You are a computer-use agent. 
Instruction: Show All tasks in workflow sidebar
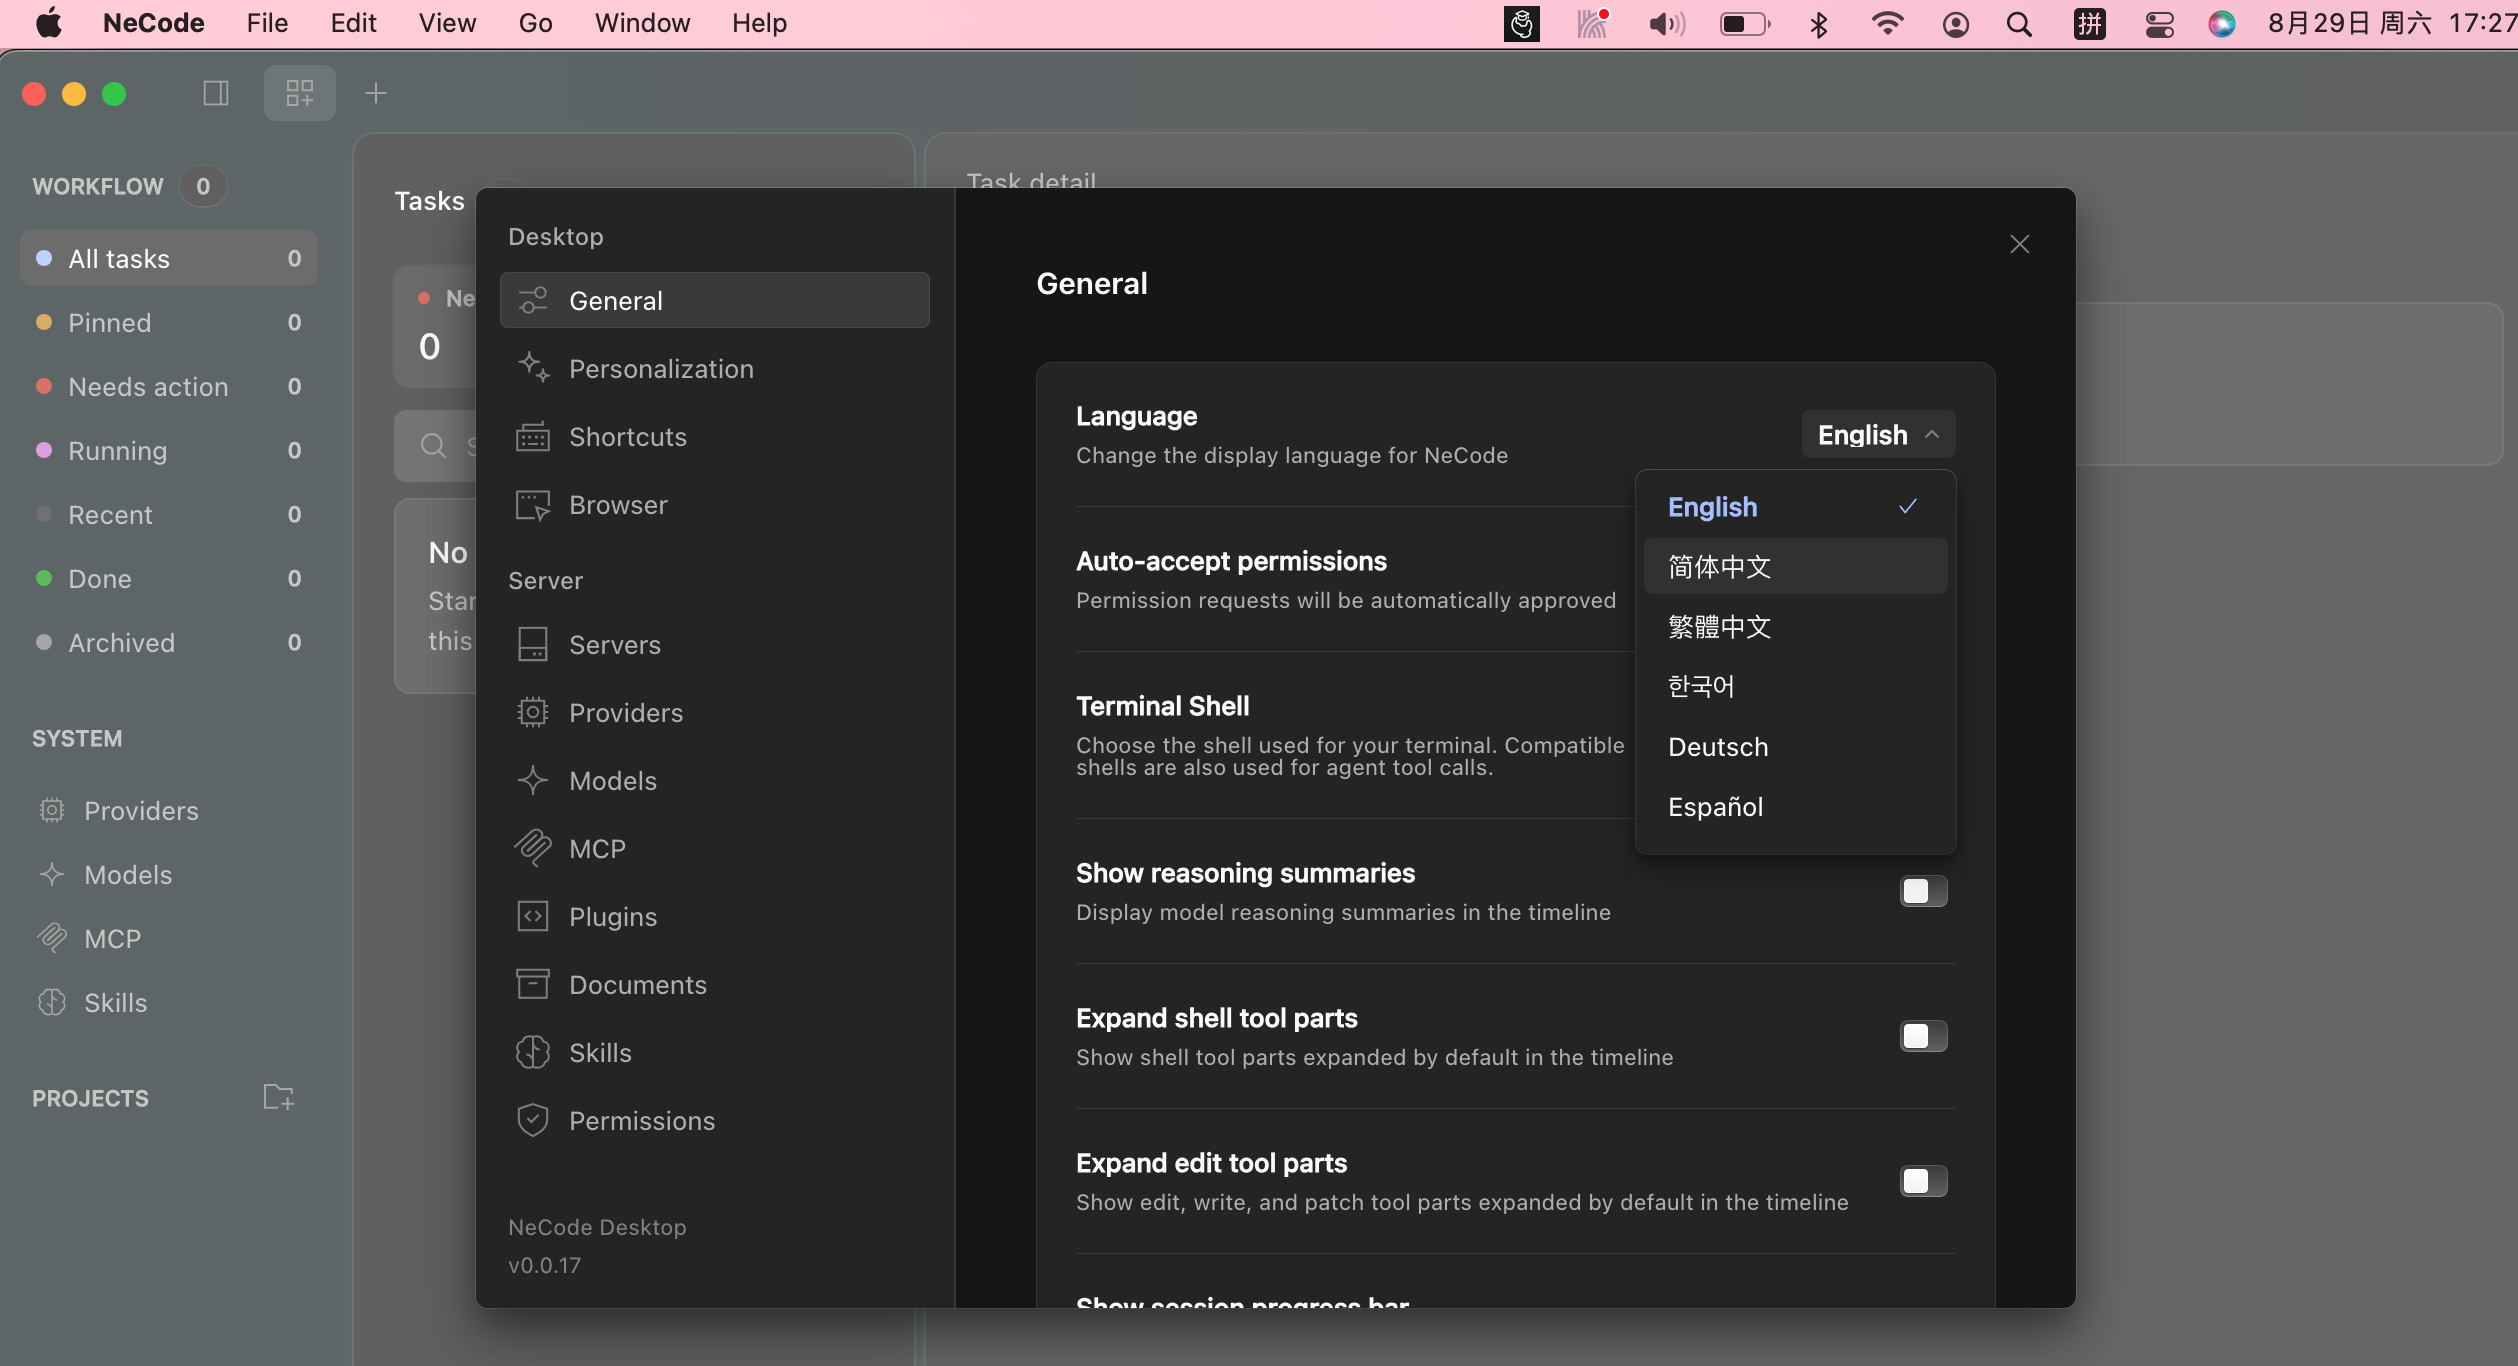point(168,258)
